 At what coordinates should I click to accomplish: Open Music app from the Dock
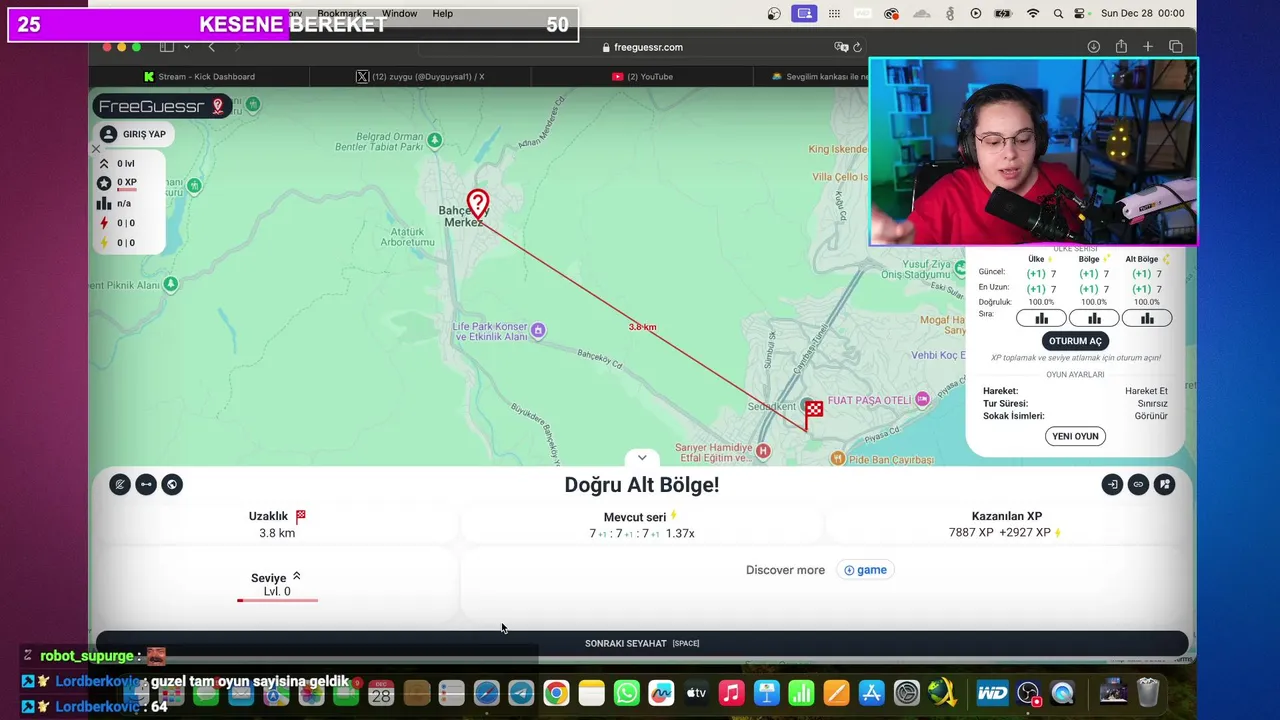(x=731, y=692)
